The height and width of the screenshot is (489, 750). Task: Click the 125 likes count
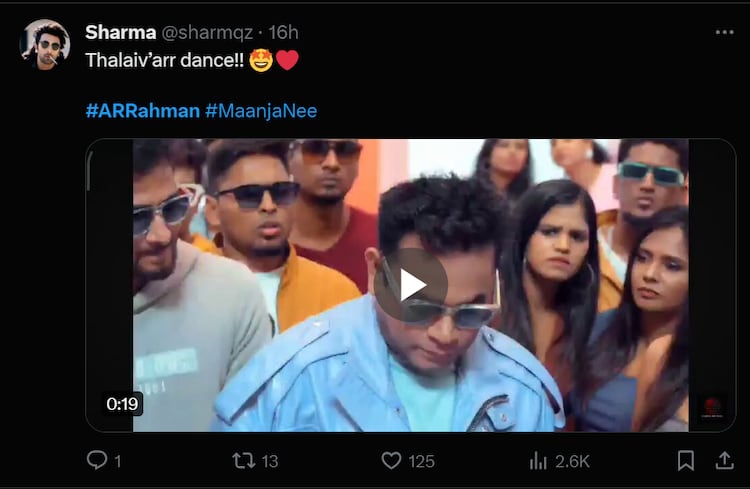pyautogui.click(x=421, y=461)
